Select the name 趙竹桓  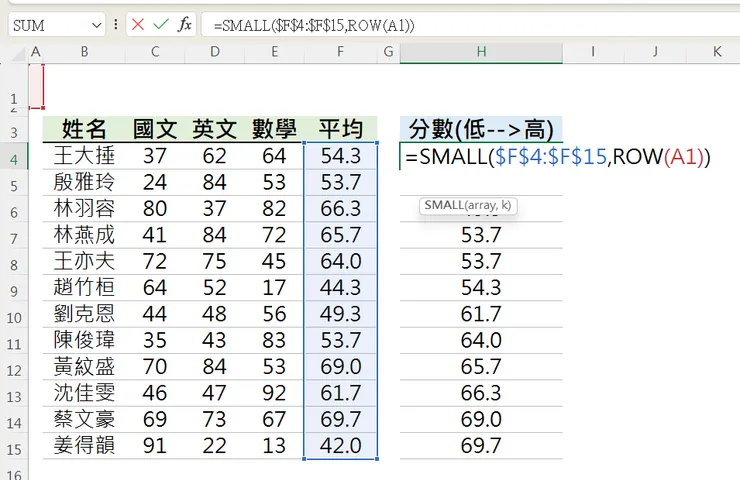84,288
